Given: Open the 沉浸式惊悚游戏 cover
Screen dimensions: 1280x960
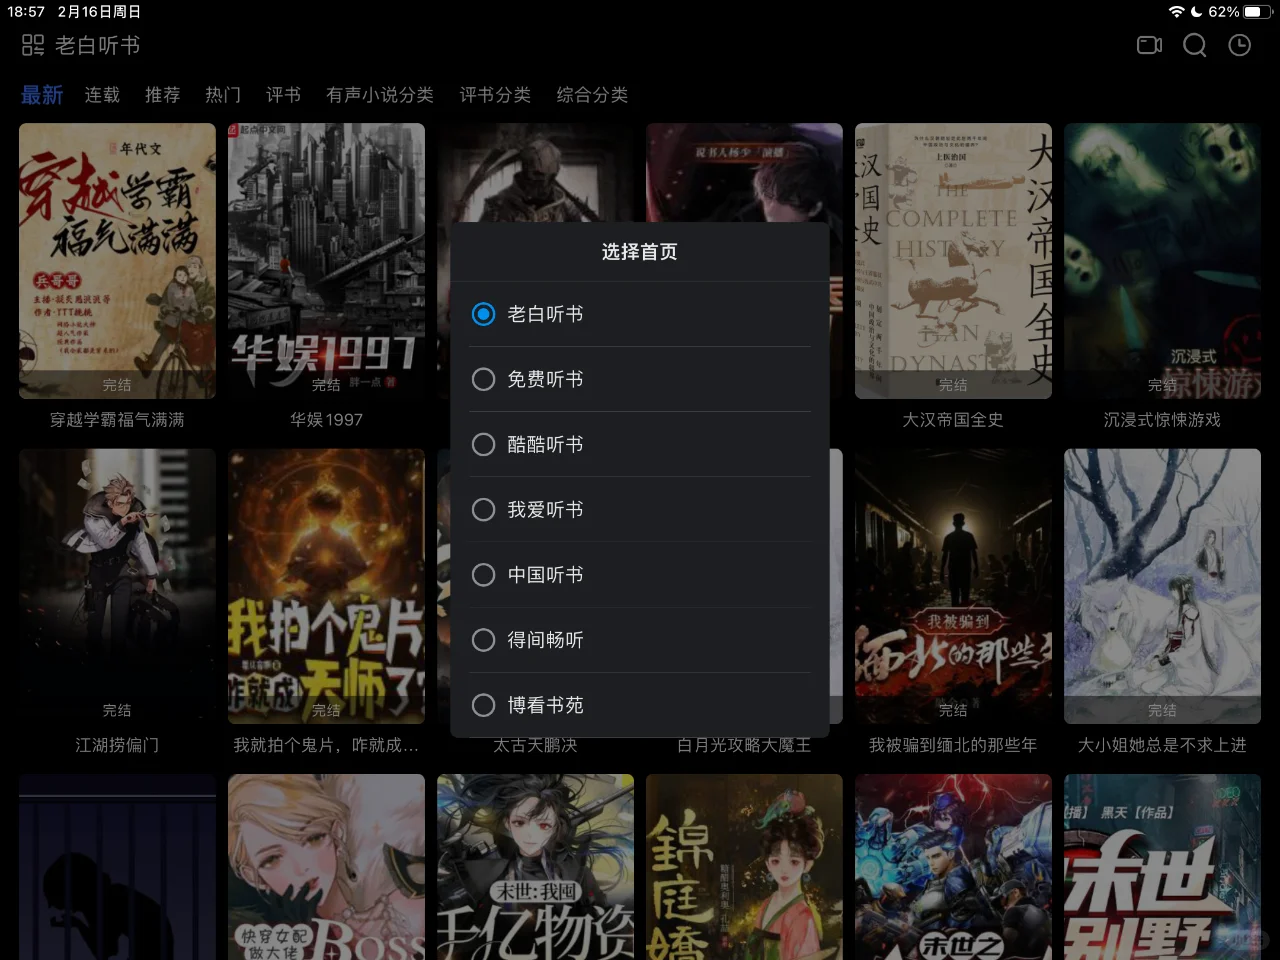Looking at the screenshot, I should coord(1162,260).
